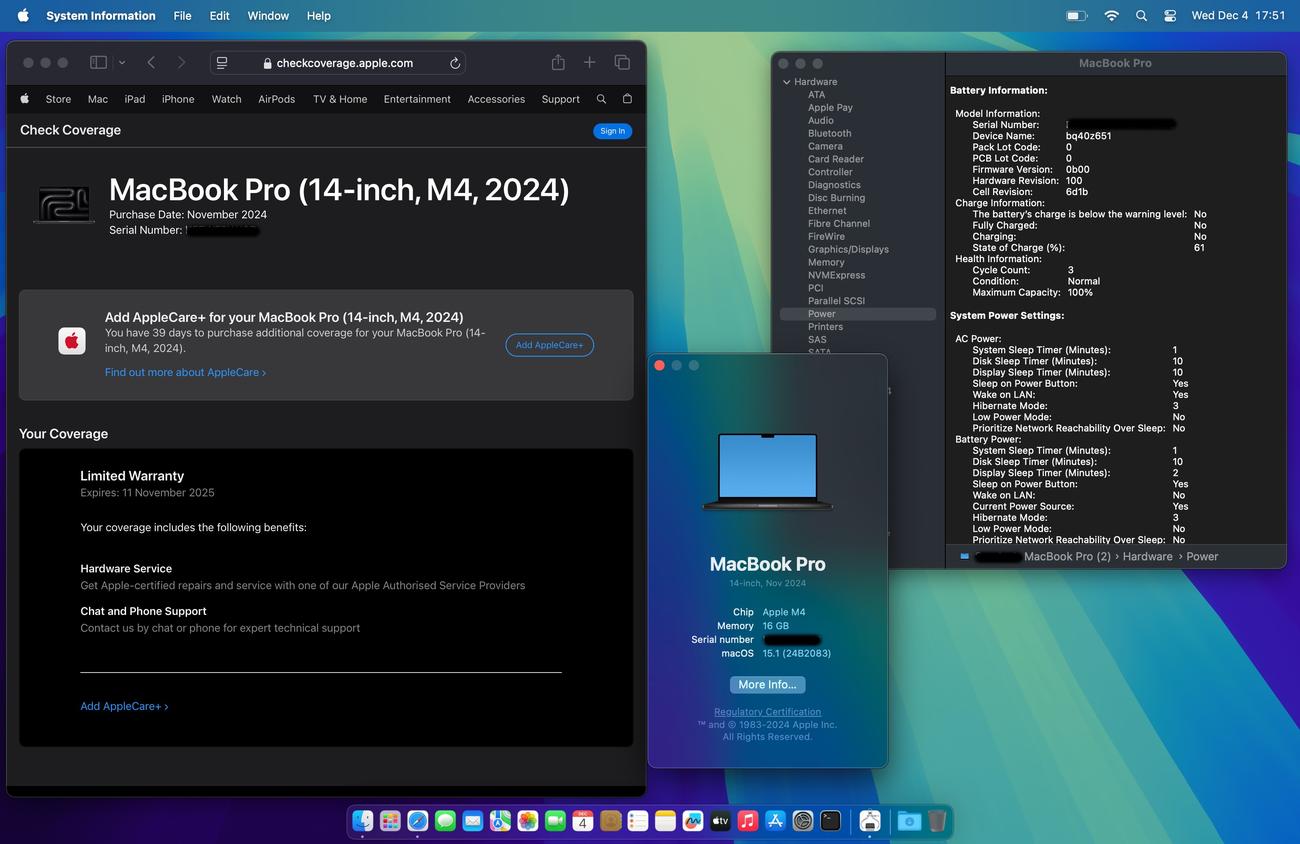The image size is (1300, 844).
Task: Open the Apple TV app in the Dock
Action: (720, 821)
